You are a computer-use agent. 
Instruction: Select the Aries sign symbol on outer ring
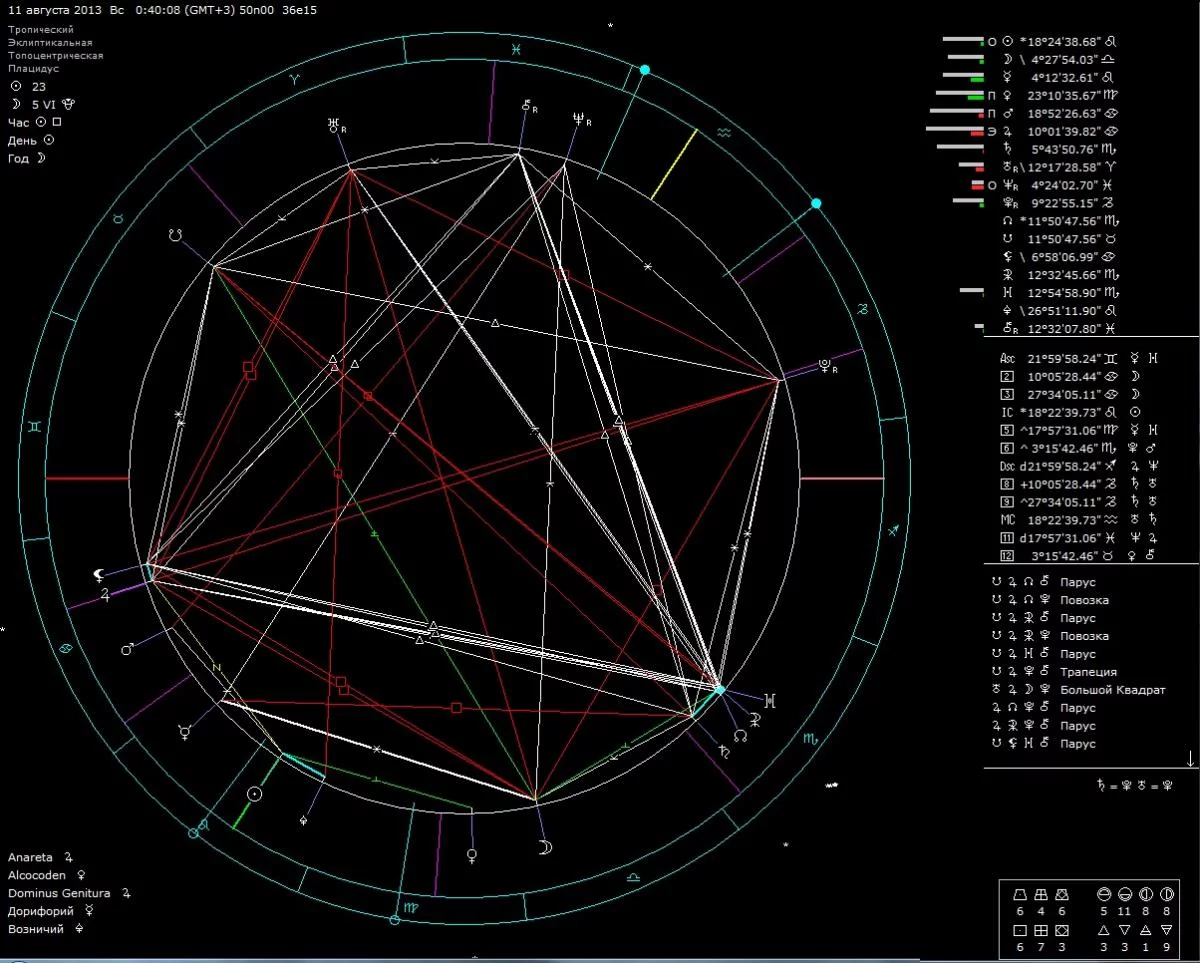click(x=294, y=77)
